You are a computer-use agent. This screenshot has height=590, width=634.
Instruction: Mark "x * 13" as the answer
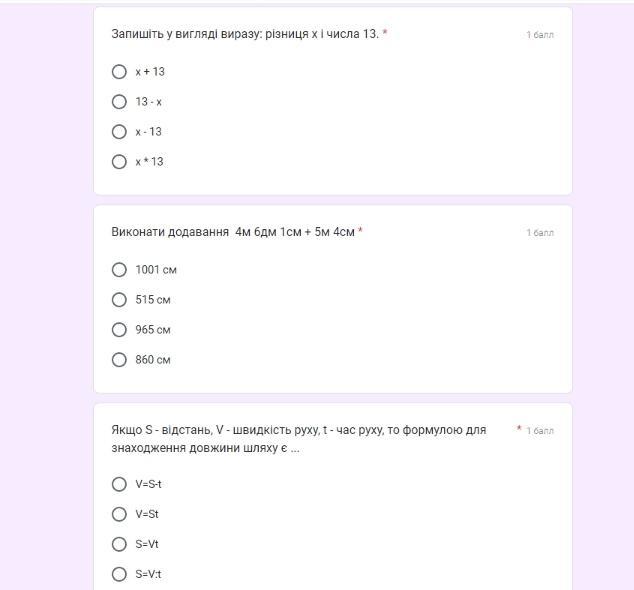pos(119,162)
